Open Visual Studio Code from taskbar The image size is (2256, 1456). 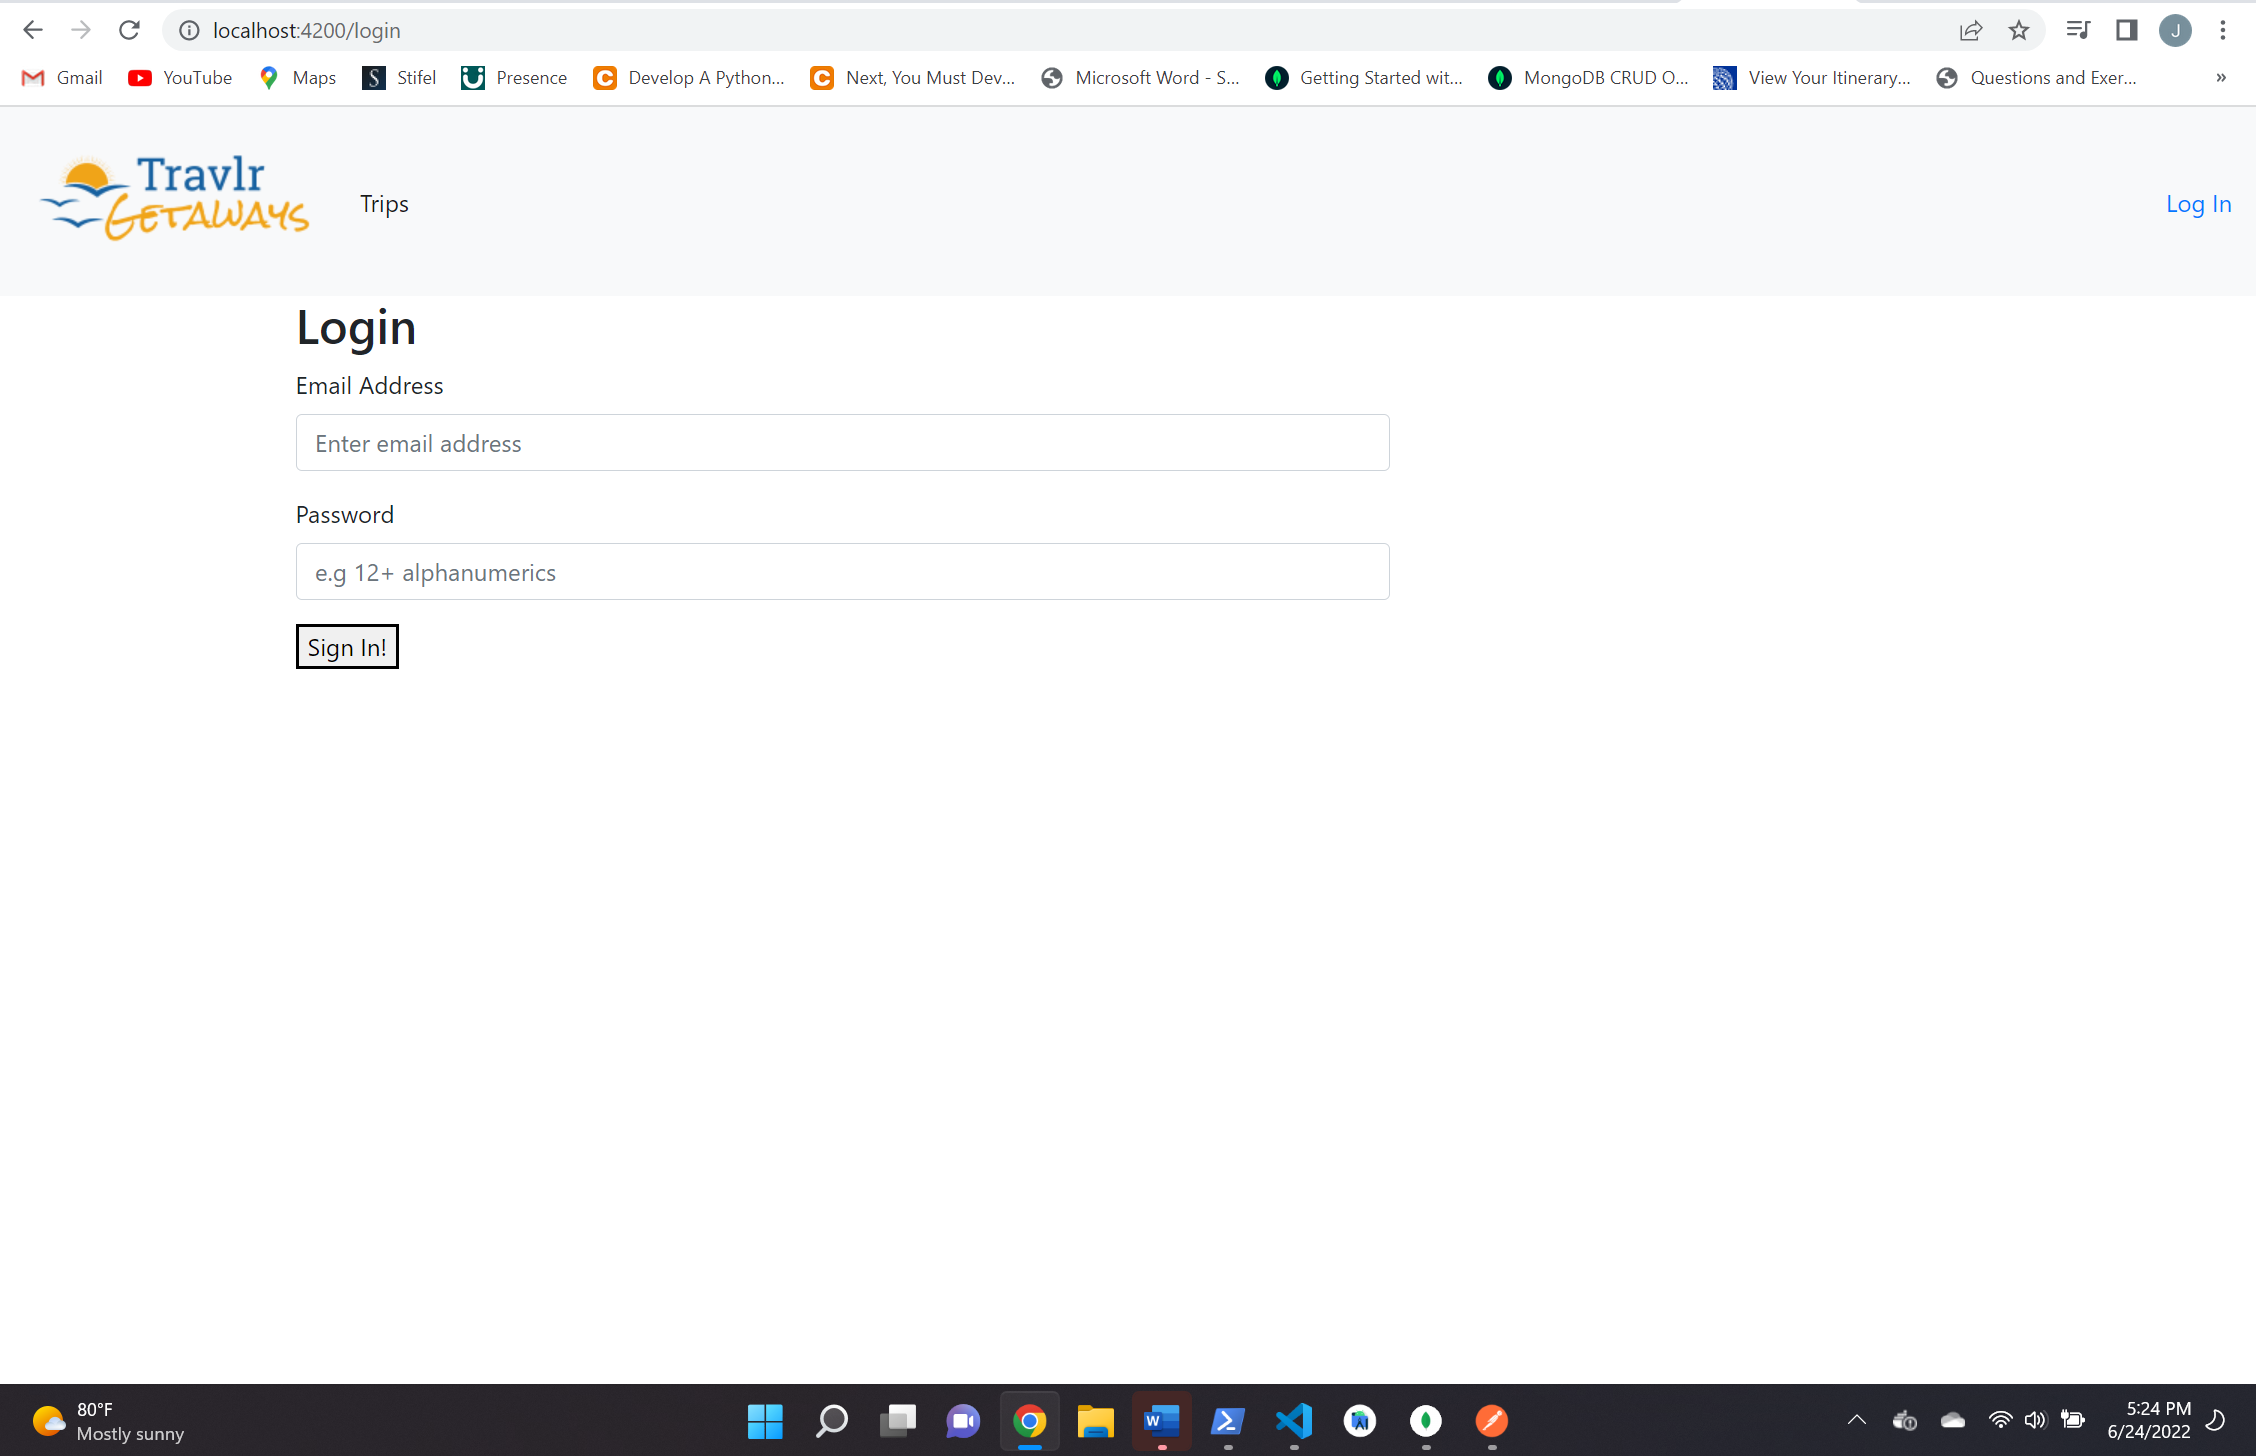coord(1294,1420)
